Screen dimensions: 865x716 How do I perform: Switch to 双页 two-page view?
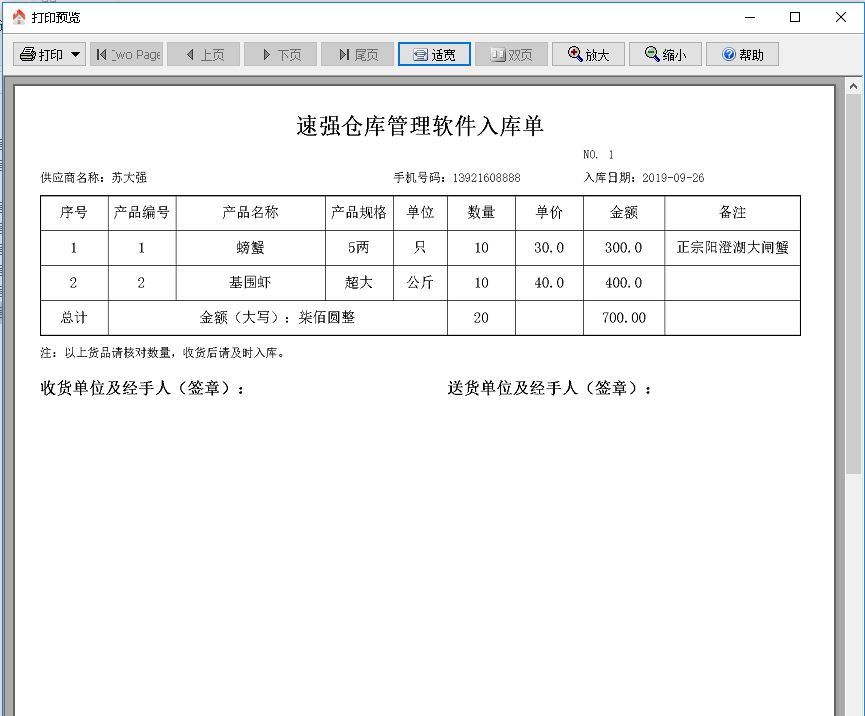click(x=511, y=54)
